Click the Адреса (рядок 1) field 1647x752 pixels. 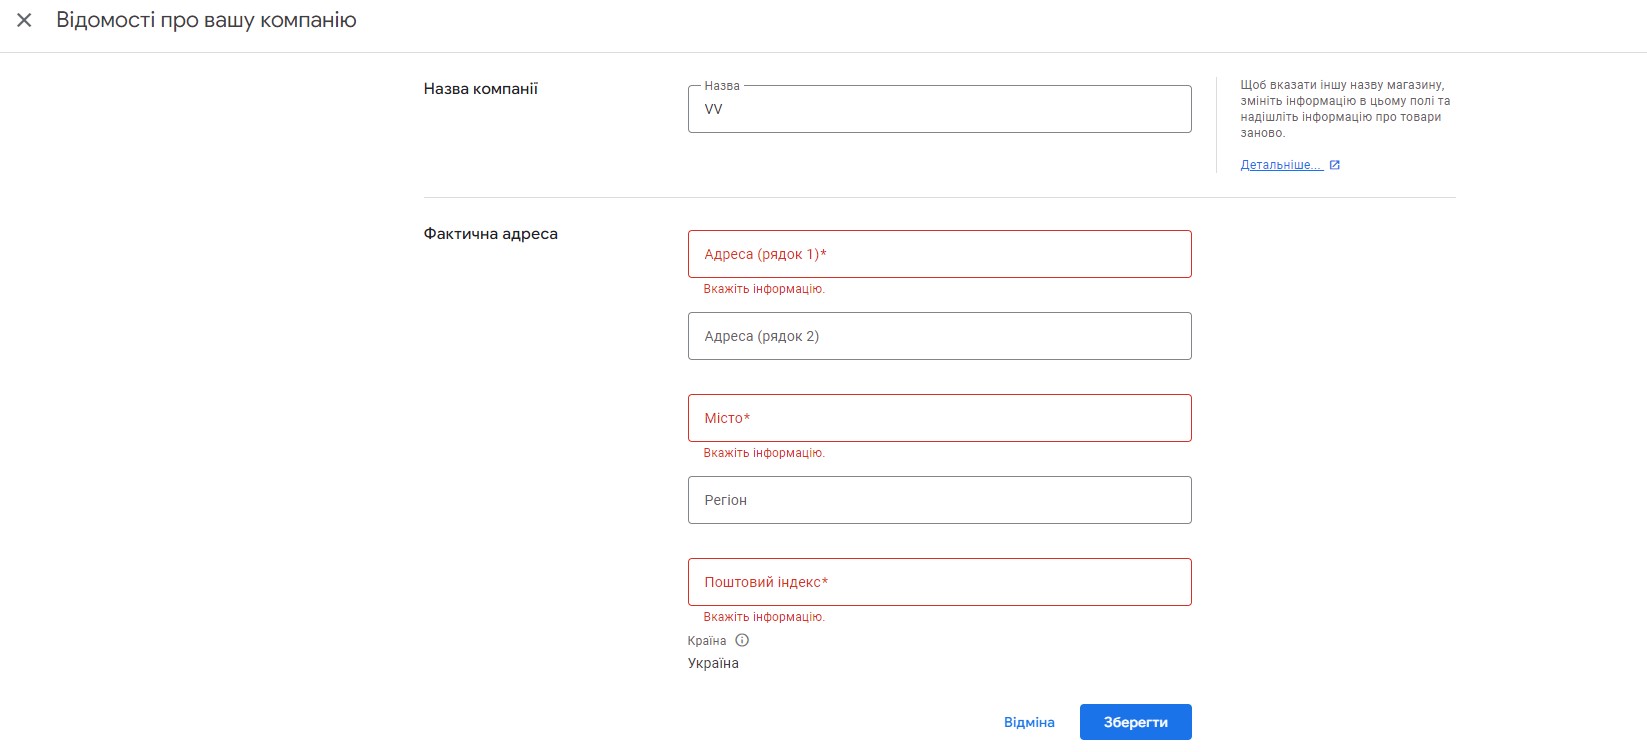click(939, 254)
